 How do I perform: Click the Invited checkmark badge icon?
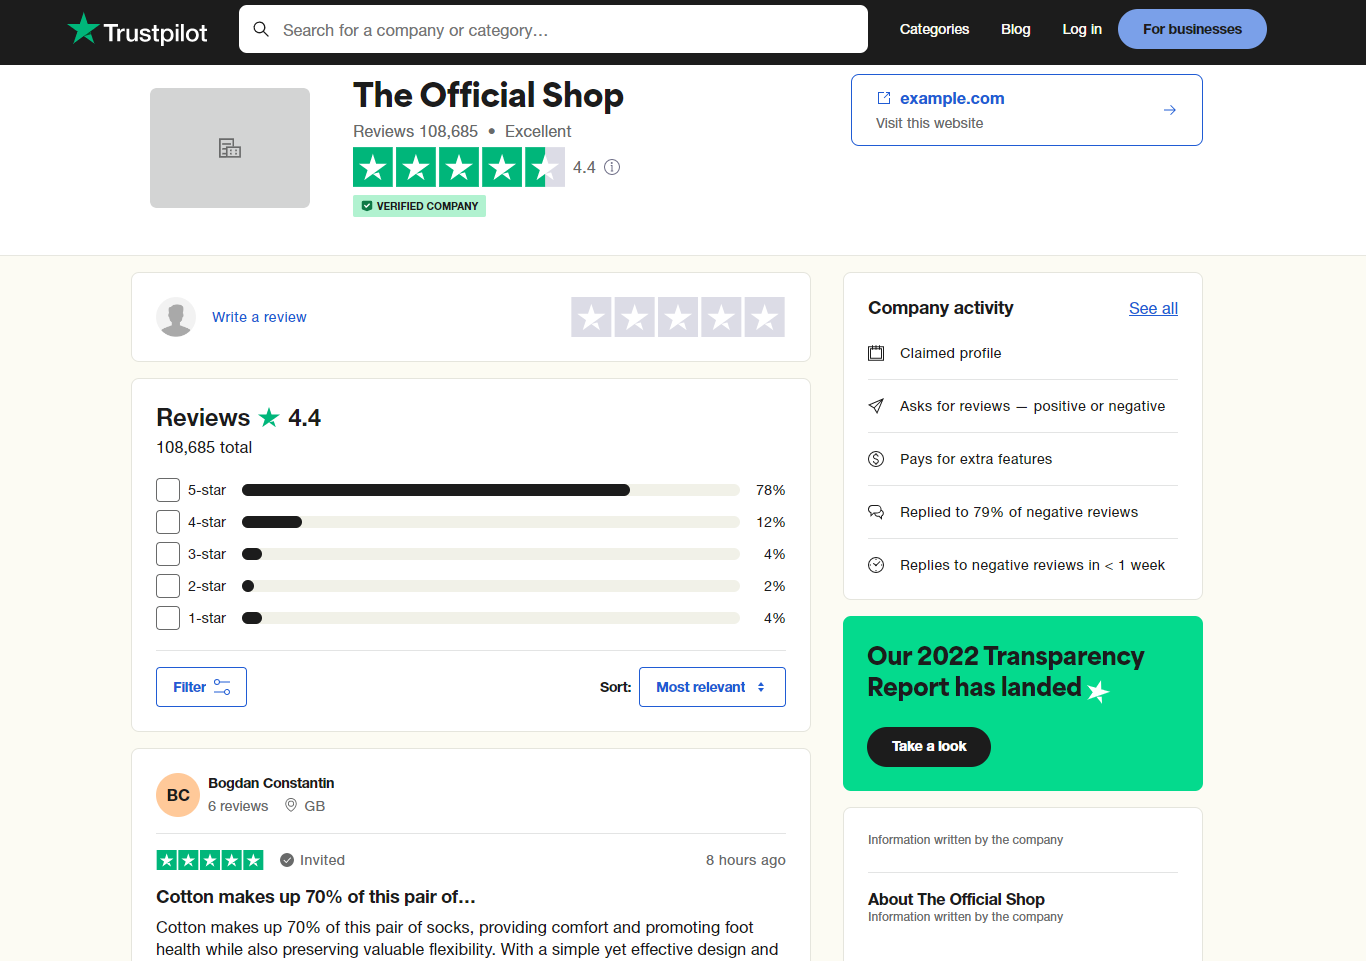[x=287, y=860]
